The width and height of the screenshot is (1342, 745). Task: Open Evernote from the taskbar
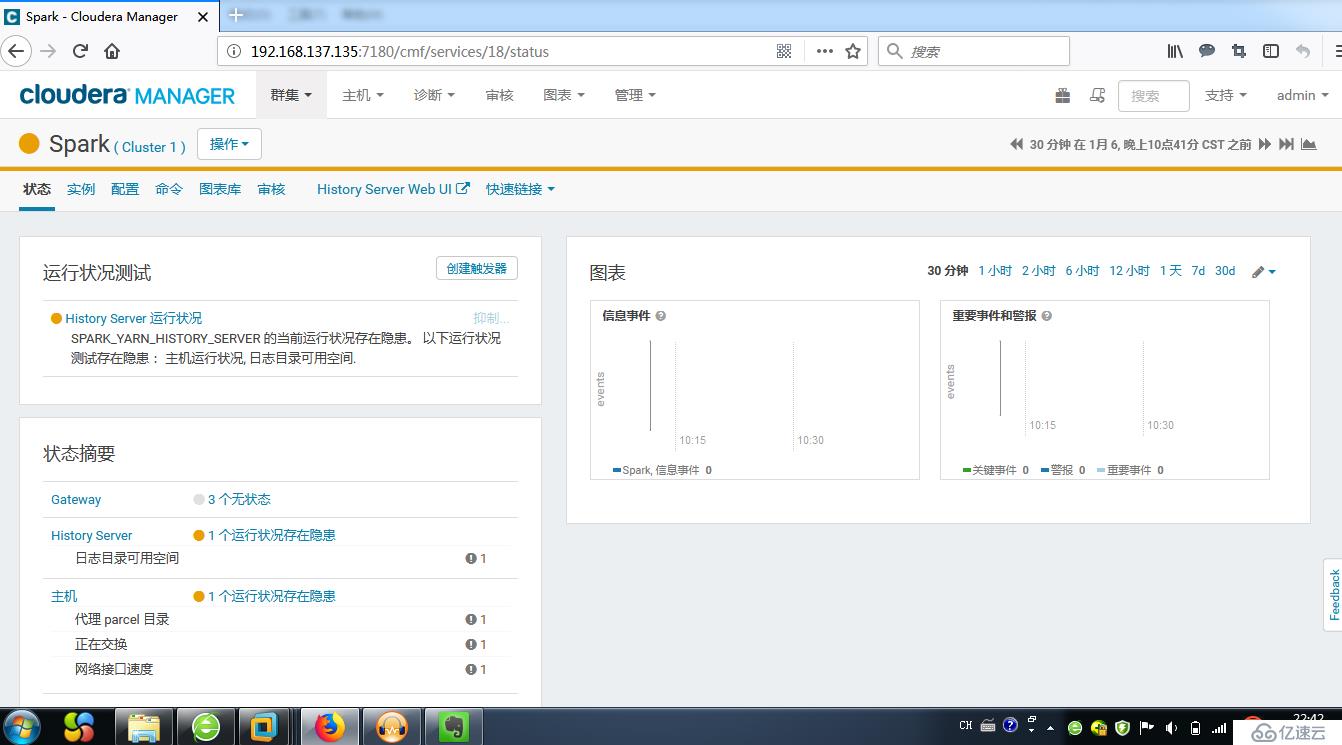[453, 727]
